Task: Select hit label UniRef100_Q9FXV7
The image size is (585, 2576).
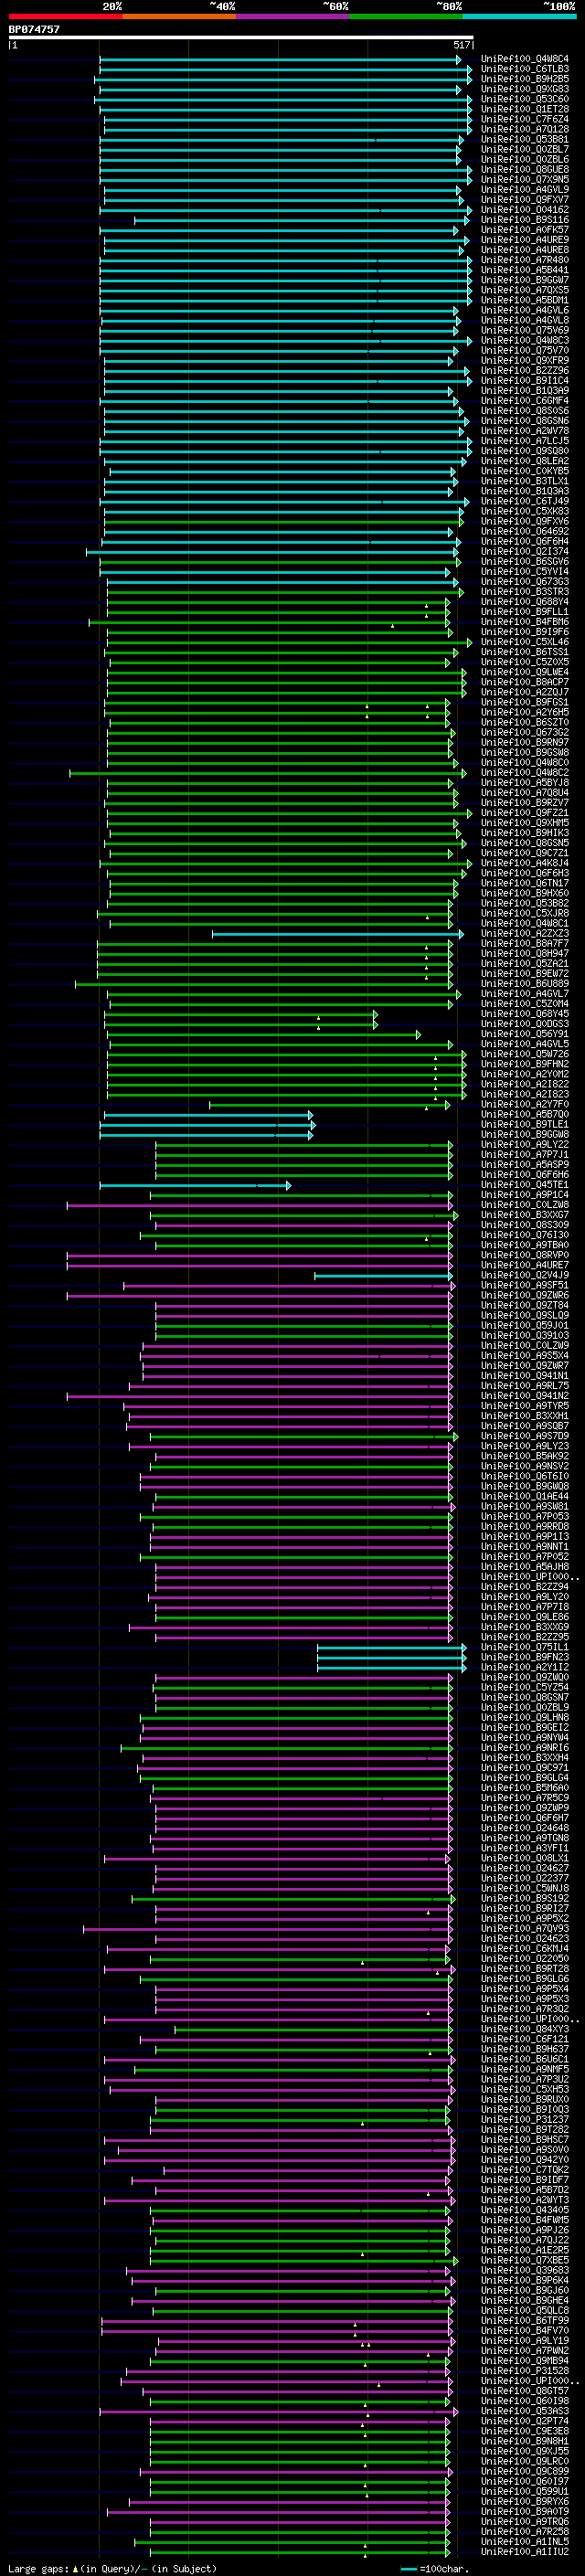Action: (x=525, y=199)
